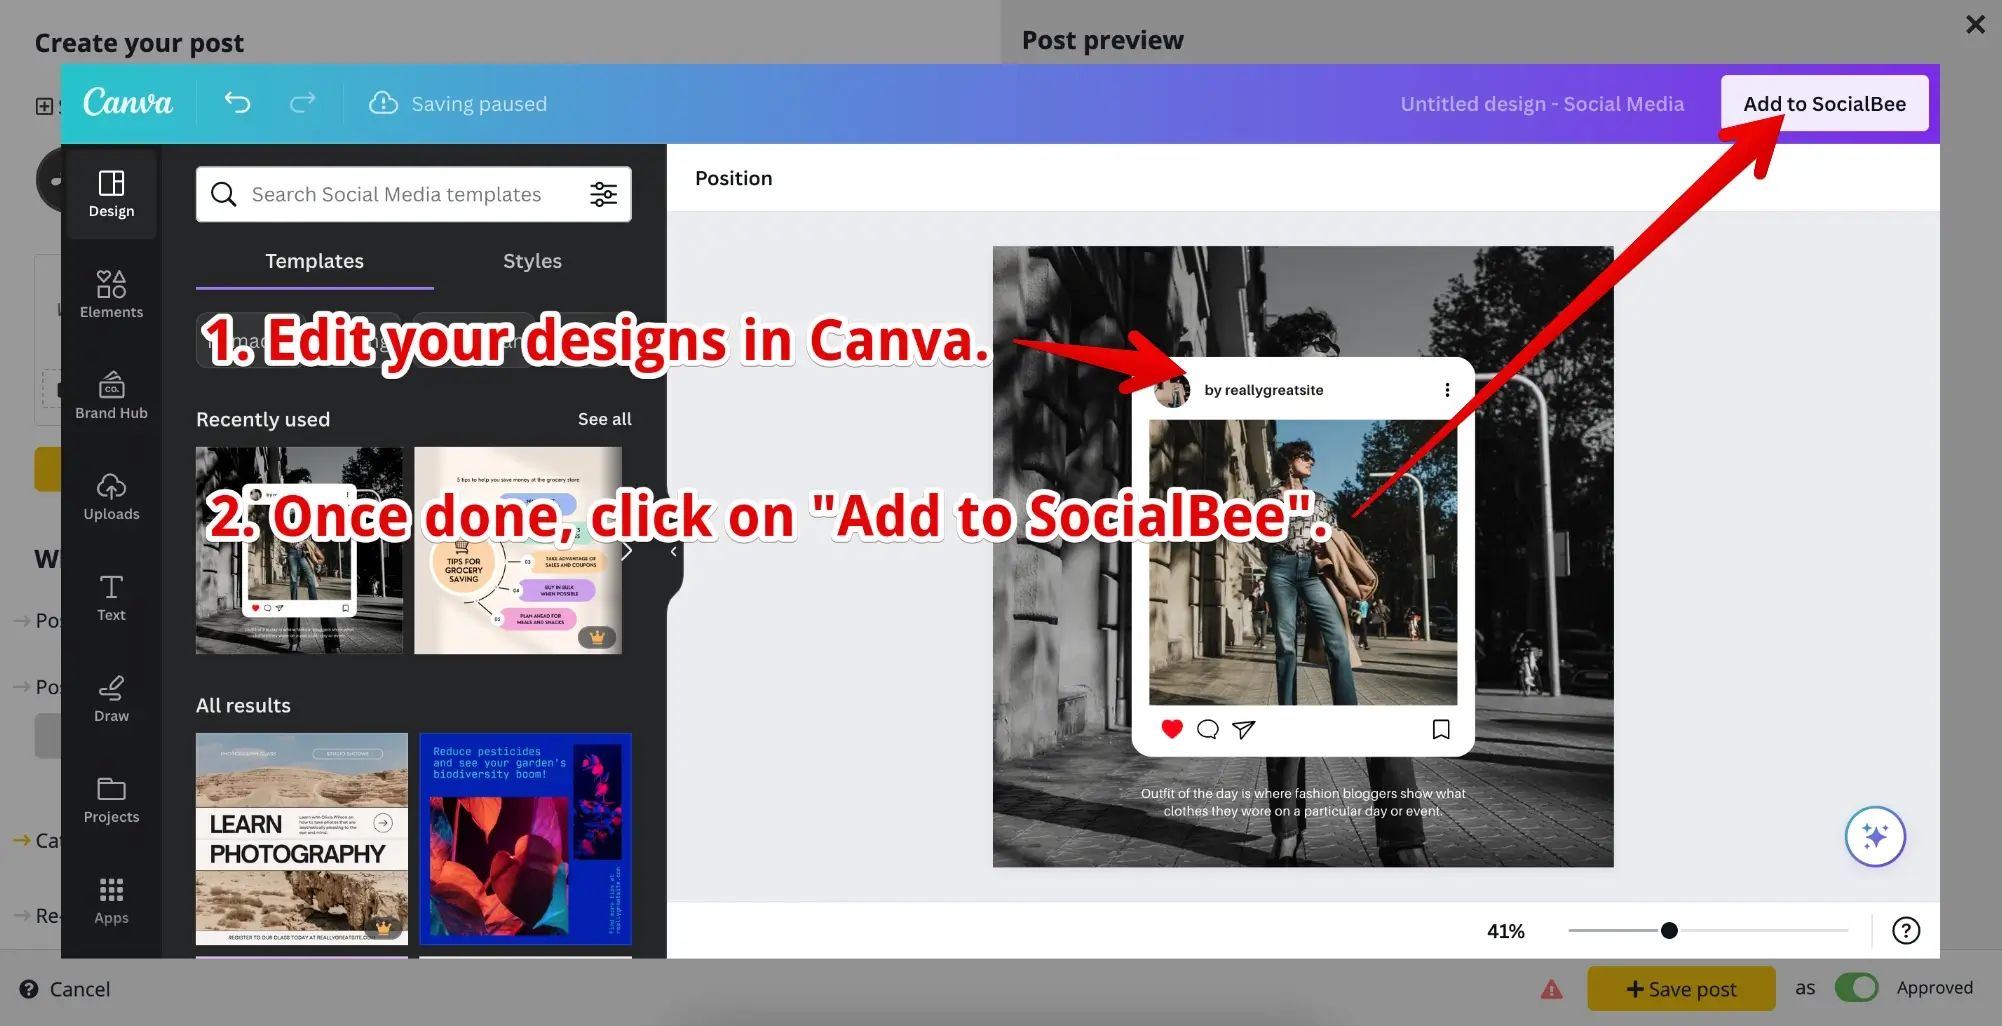The width and height of the screenshot is (2002, 1026).
Task: Click the profile avatar in the design
Action: (x=1172, y=391)
